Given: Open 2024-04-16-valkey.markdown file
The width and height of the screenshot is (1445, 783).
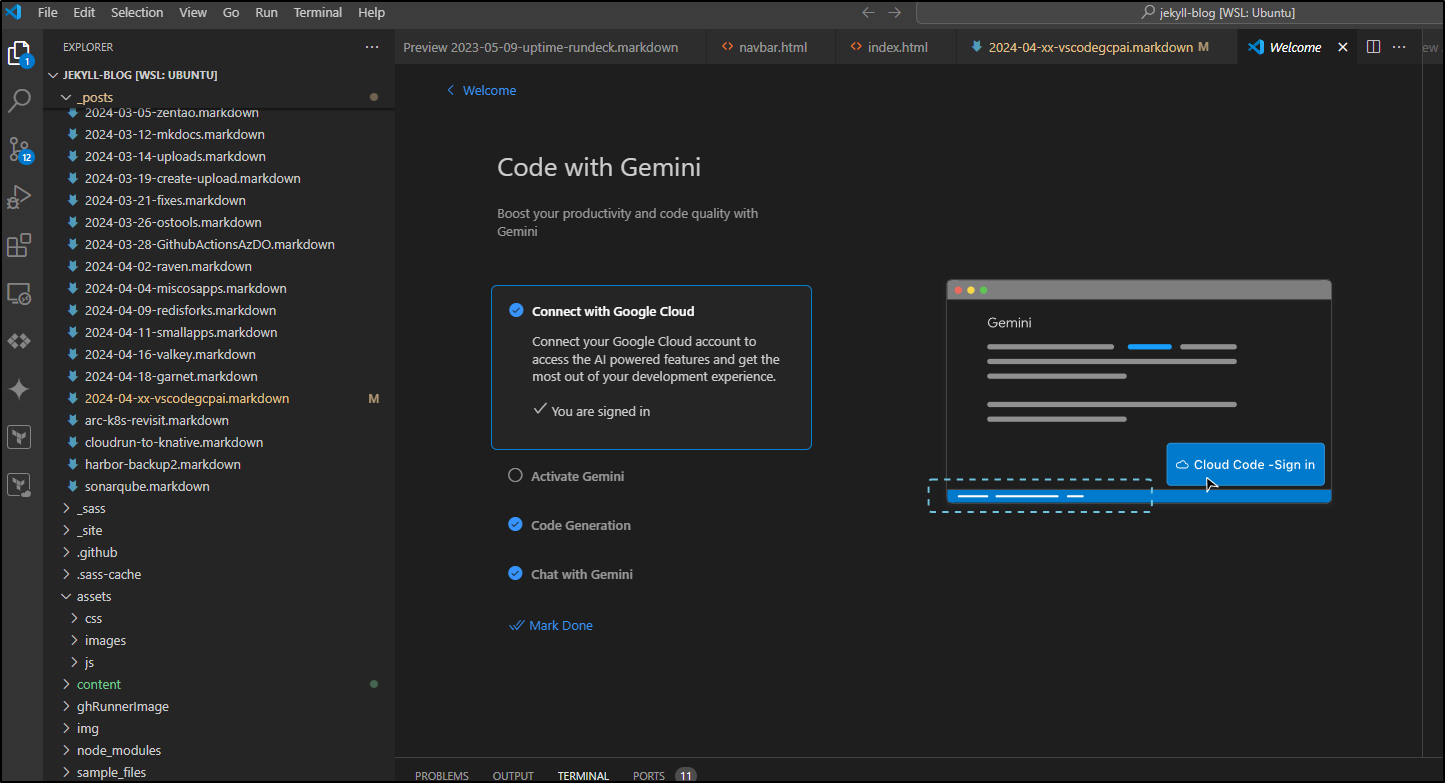Looking at the screenshot, I should 170,354.
